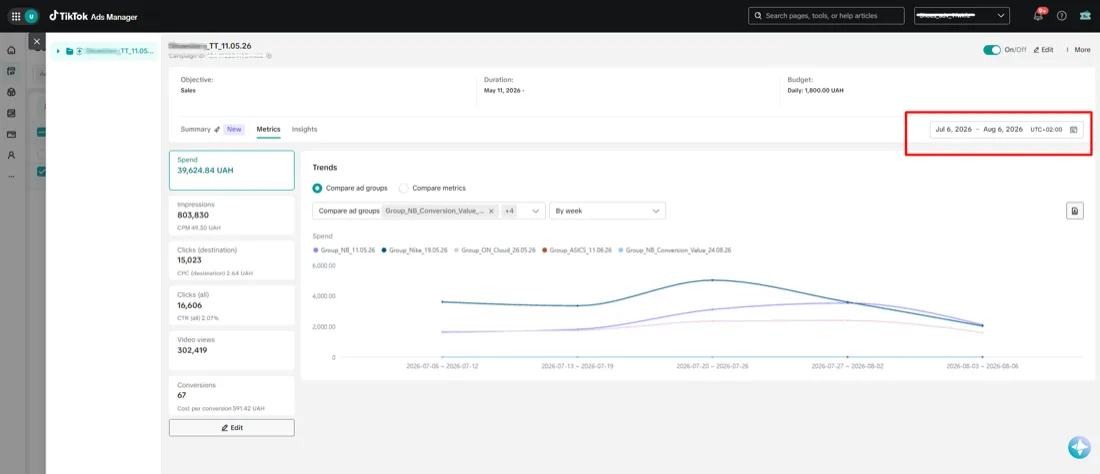This screenshot has width=1100, height=474.
Task: Open the More options menu
Action: tap(1078, 50)
